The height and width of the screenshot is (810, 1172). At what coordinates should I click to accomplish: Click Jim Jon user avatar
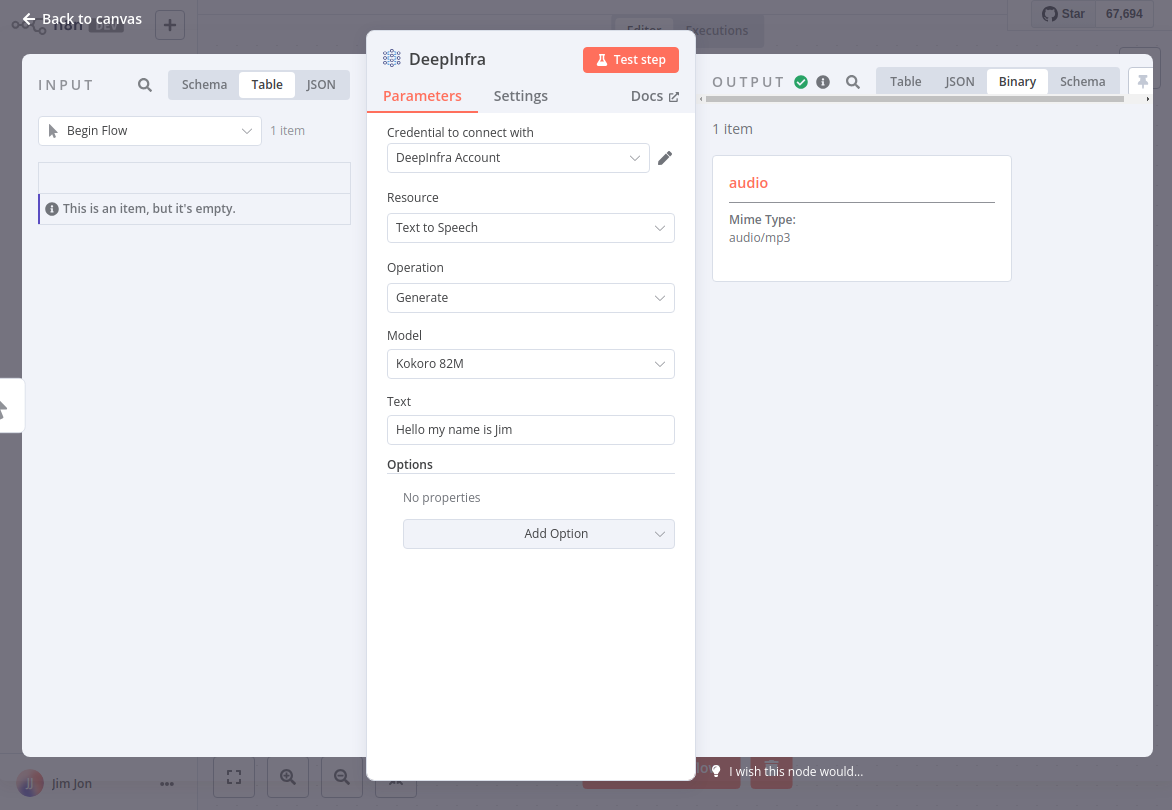coord(30,784)
